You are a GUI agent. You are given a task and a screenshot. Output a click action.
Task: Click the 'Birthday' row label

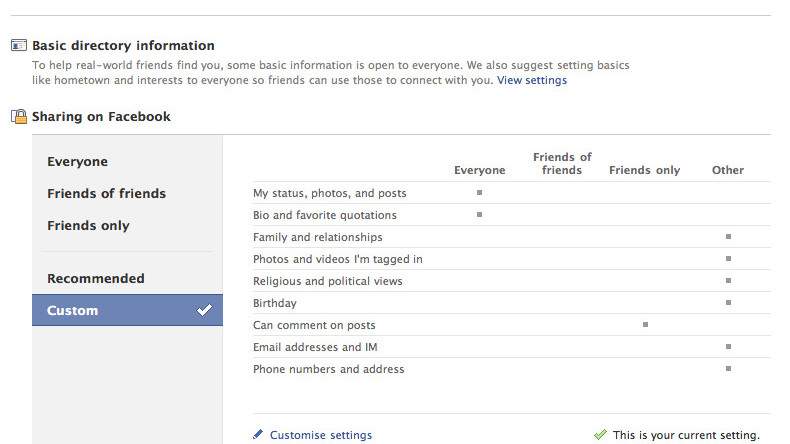[x=275, y=303]
